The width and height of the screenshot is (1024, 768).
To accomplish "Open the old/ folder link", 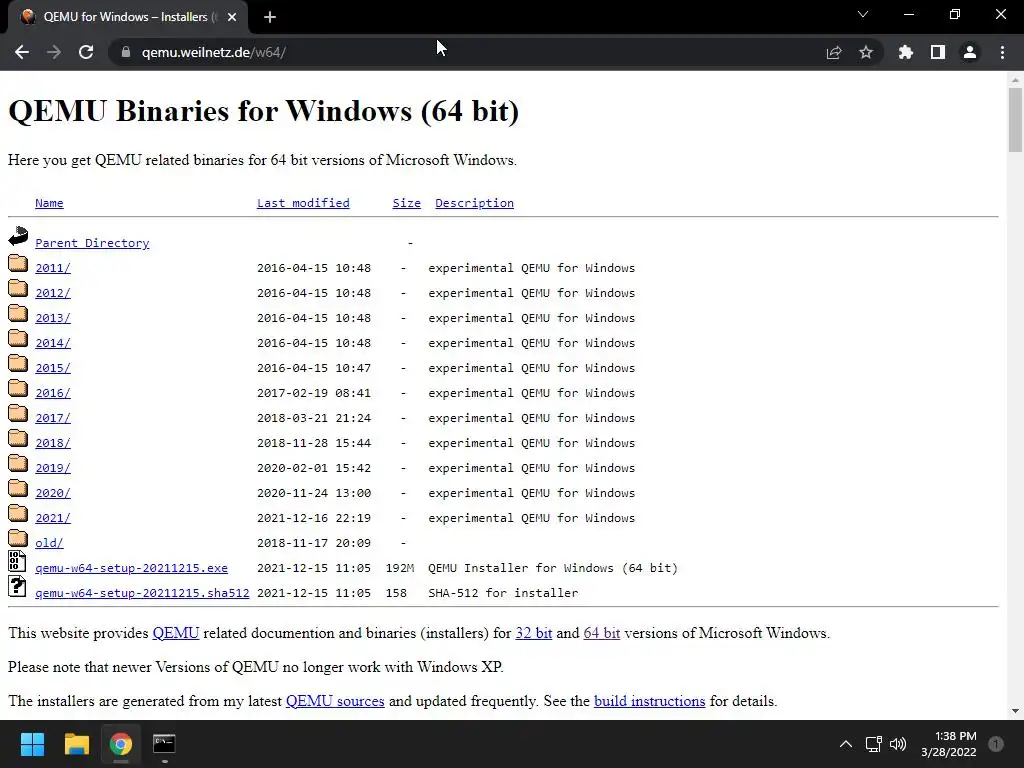I will click(x=49, y=543).
